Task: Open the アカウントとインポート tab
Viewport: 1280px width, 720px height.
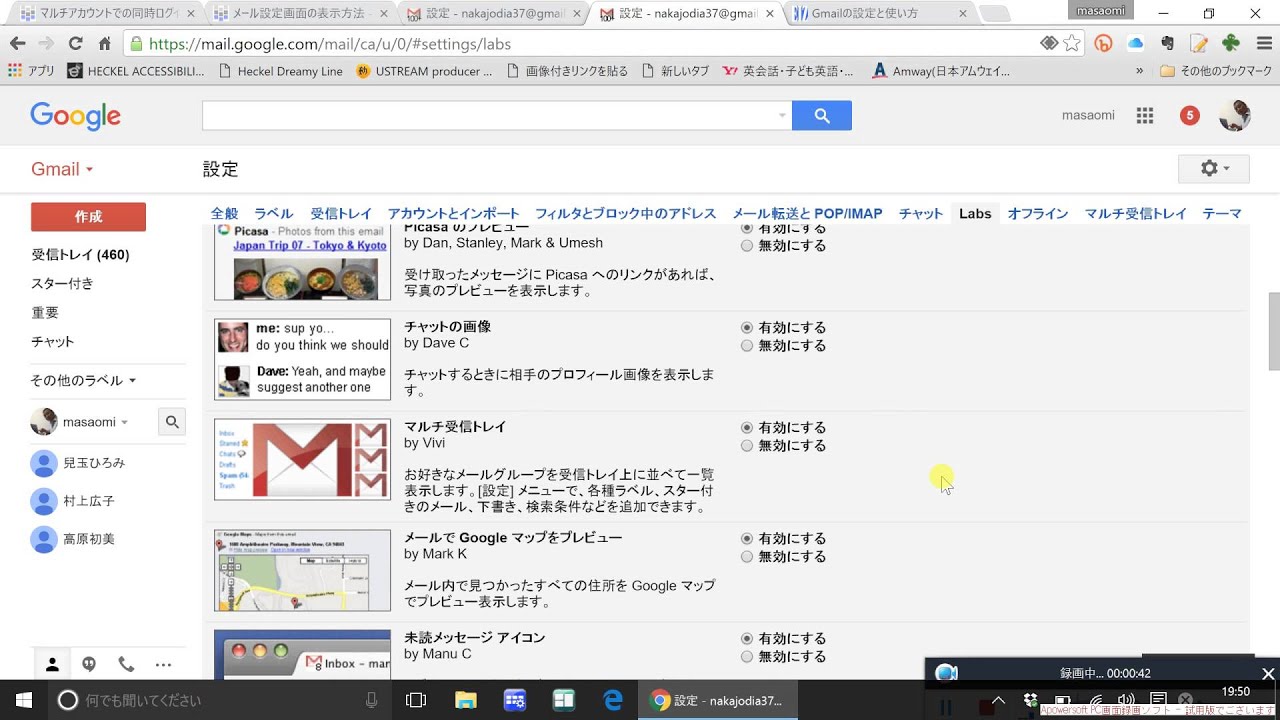Action: [x=454, y=213]
